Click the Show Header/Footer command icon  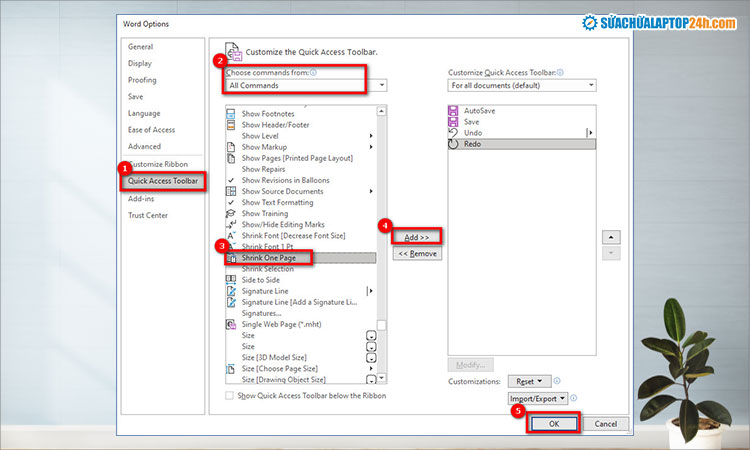pos(231,125)
